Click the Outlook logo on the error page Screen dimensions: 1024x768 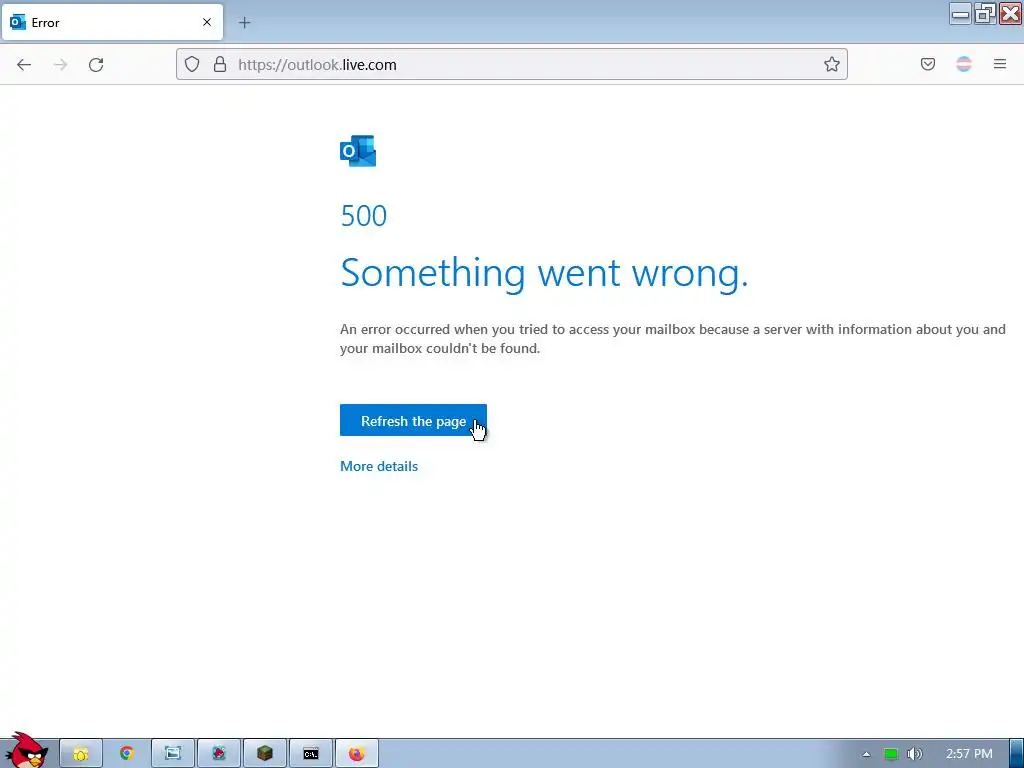358,151
